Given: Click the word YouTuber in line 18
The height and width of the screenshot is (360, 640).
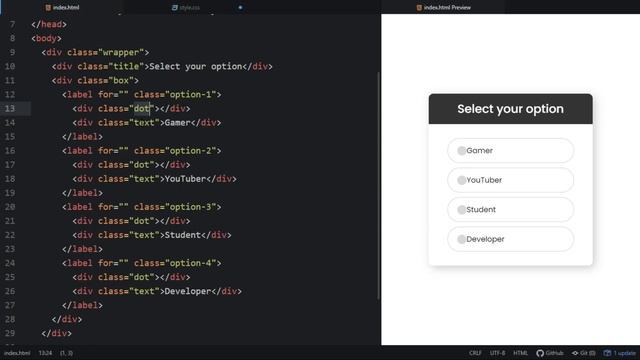Looking at the screenshot, I should point(185,179).
